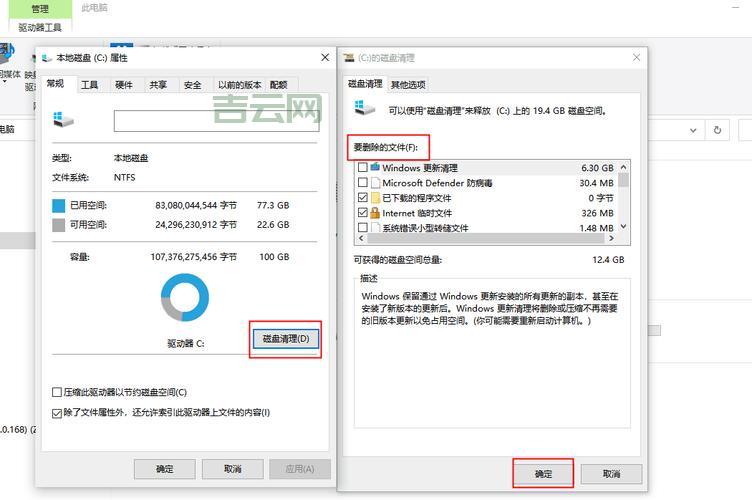Viewport: 752px width, 500px height.
Task: Click the 磁盘清理(D) button
Action: (285, 338)
